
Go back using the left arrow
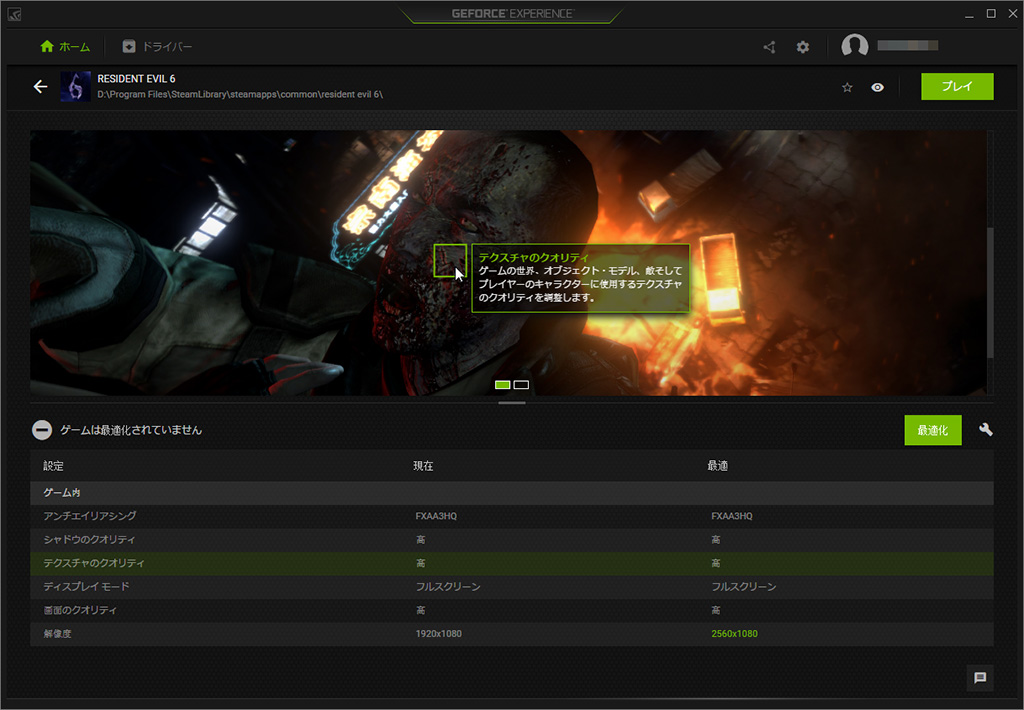(x=40, y=87)
